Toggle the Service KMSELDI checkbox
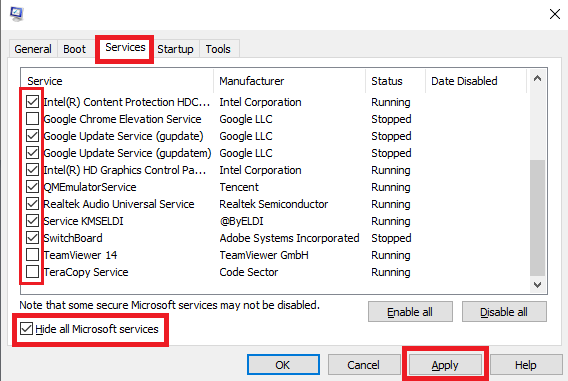This screenshot has width=568, height=381. pyautogui.click(x=33, y=221)
